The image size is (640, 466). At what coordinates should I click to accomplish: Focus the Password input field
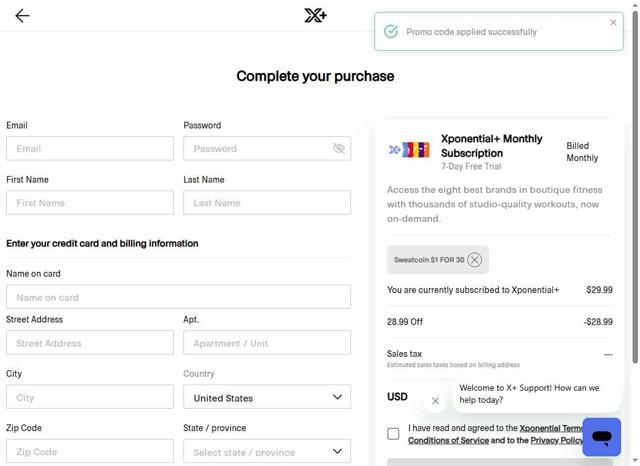click(267, 149)
